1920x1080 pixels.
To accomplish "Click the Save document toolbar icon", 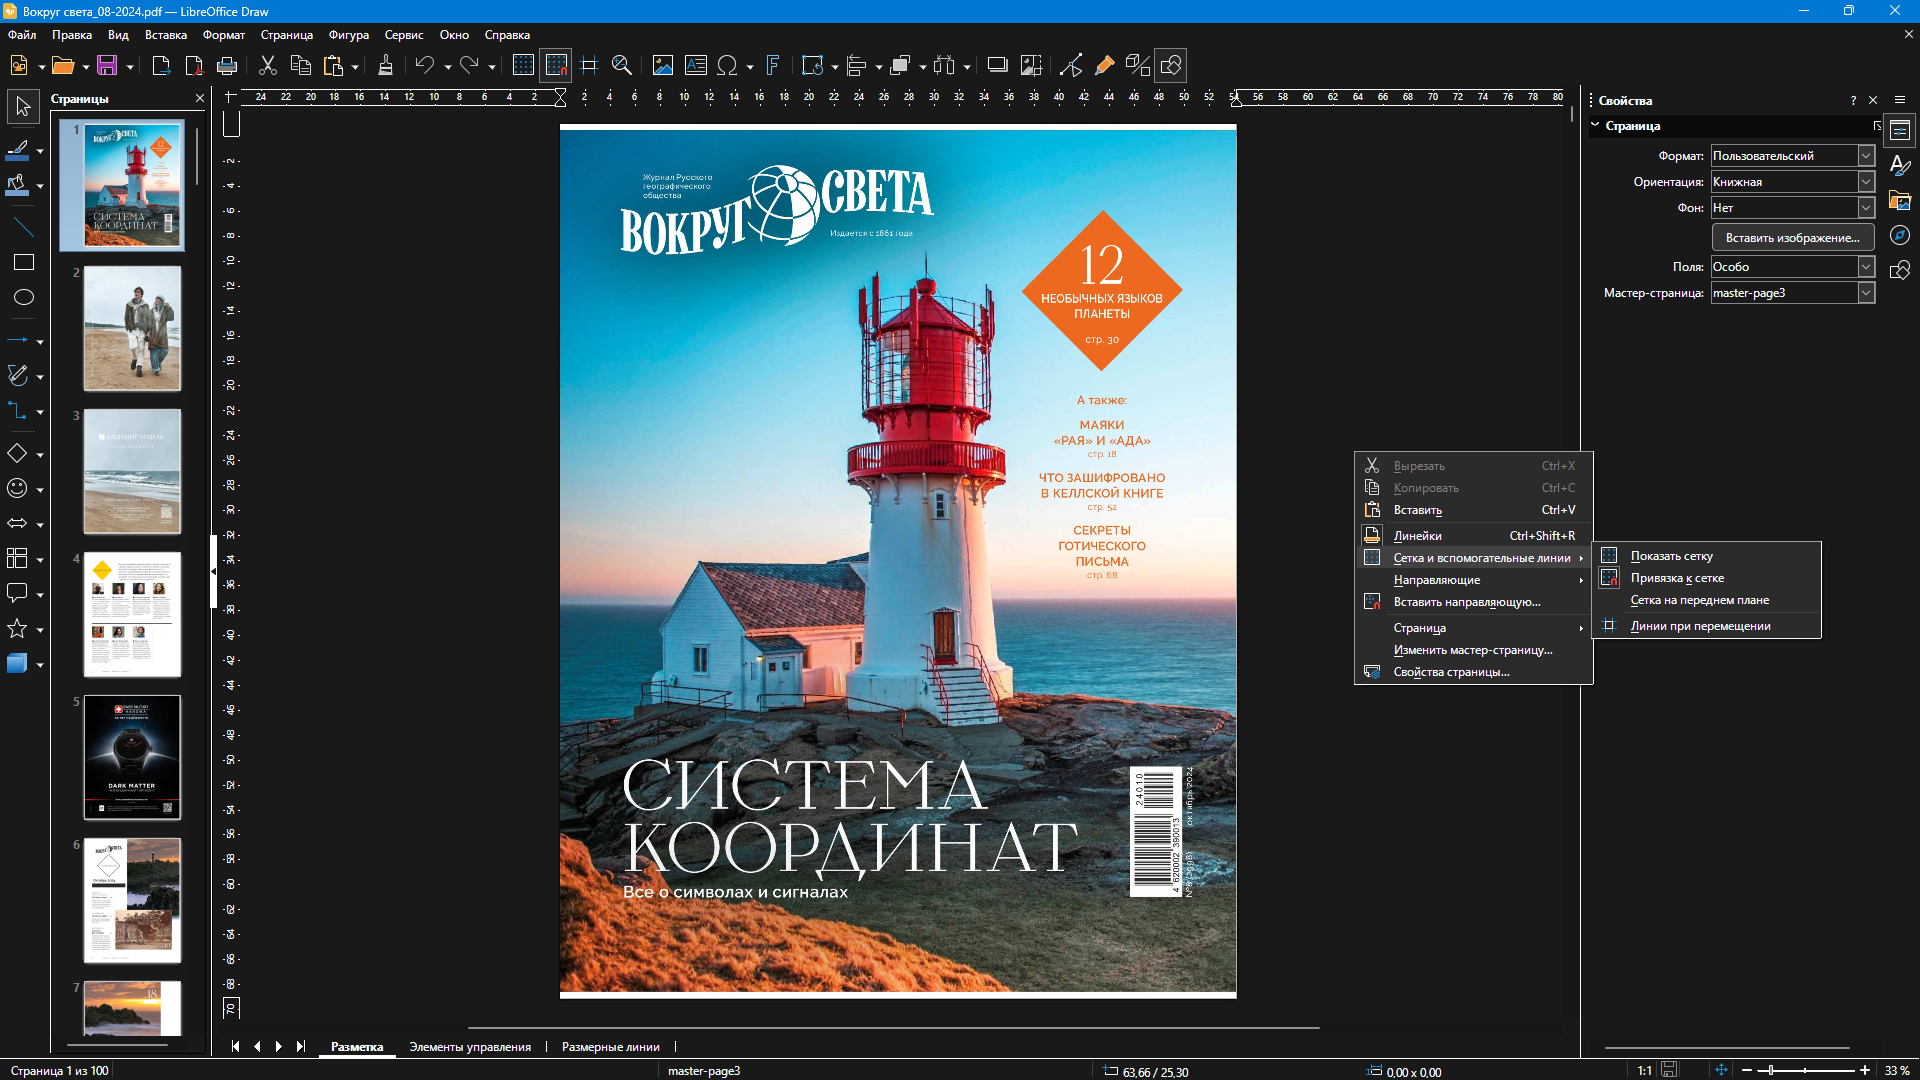I will pyautogui.click(x=107, y=66).
